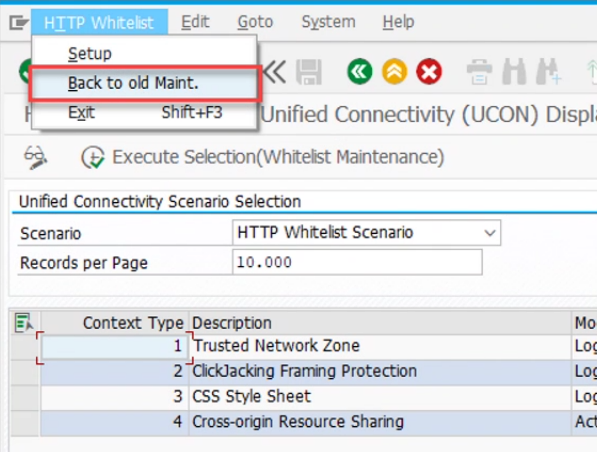Select the ClickJacking Framing Protection row

pyautogui.click(x=305, y=371)
